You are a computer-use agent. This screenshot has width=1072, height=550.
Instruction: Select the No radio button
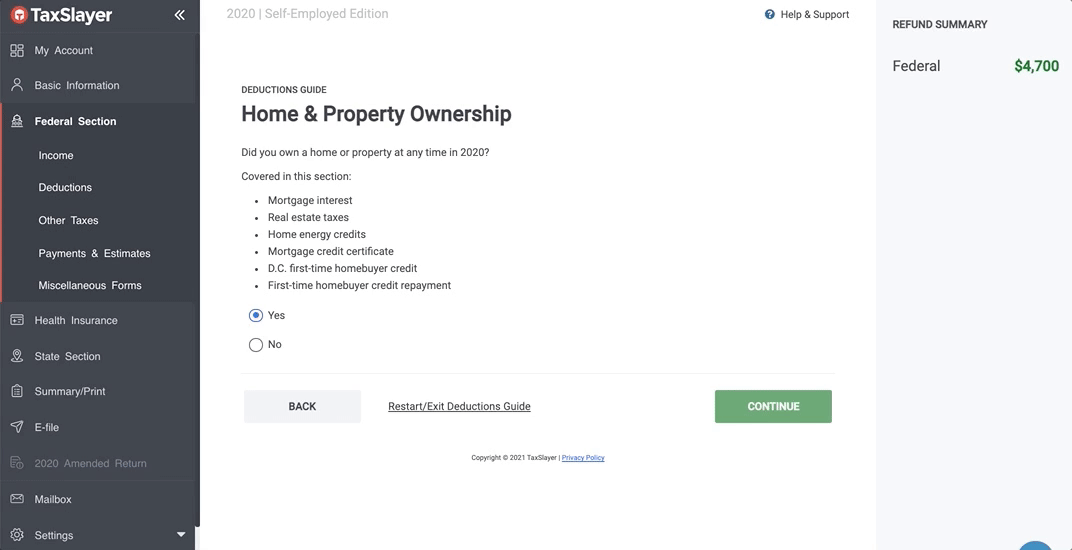coord(256,345)
